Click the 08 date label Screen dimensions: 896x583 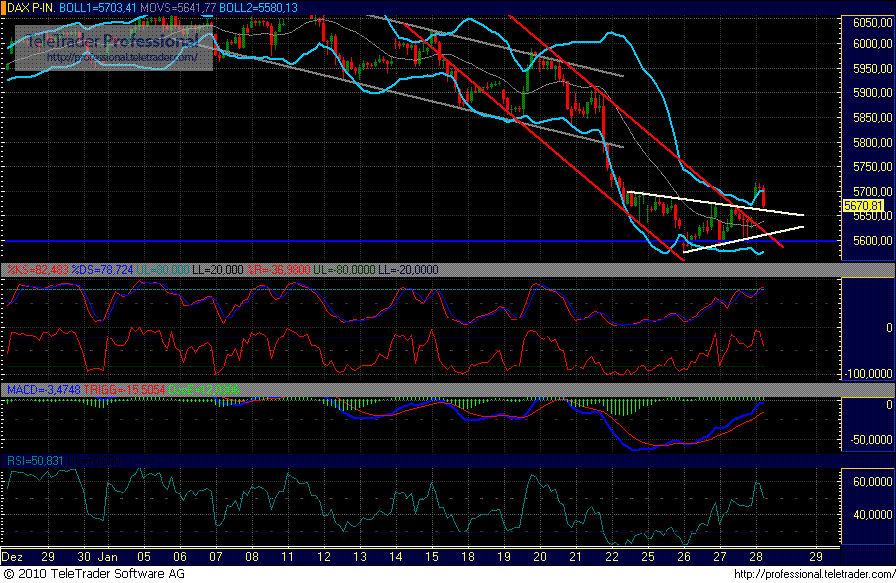click(x=251, y=557)
